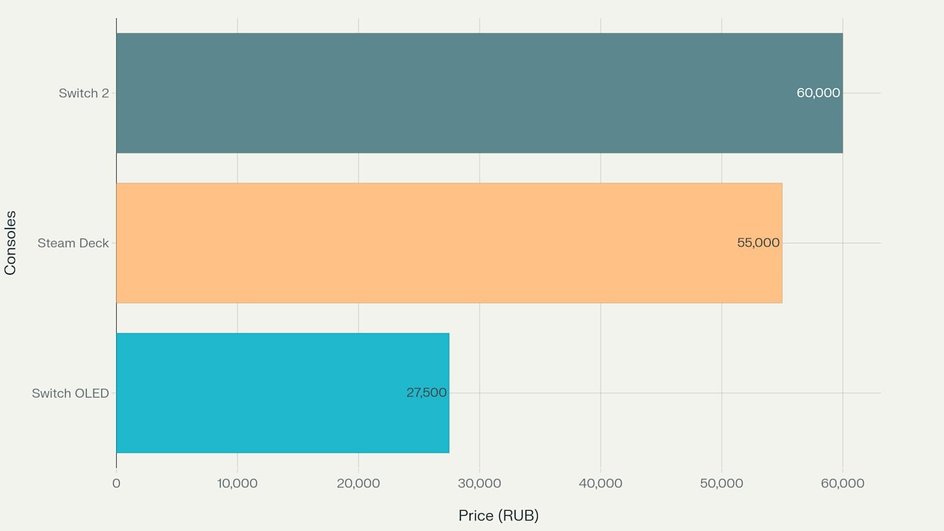Image resolution: width=944 pixels, height=531 pixels.
Task: Click empty plot area right of Switch OLED bar
Action: coord(662,421)
